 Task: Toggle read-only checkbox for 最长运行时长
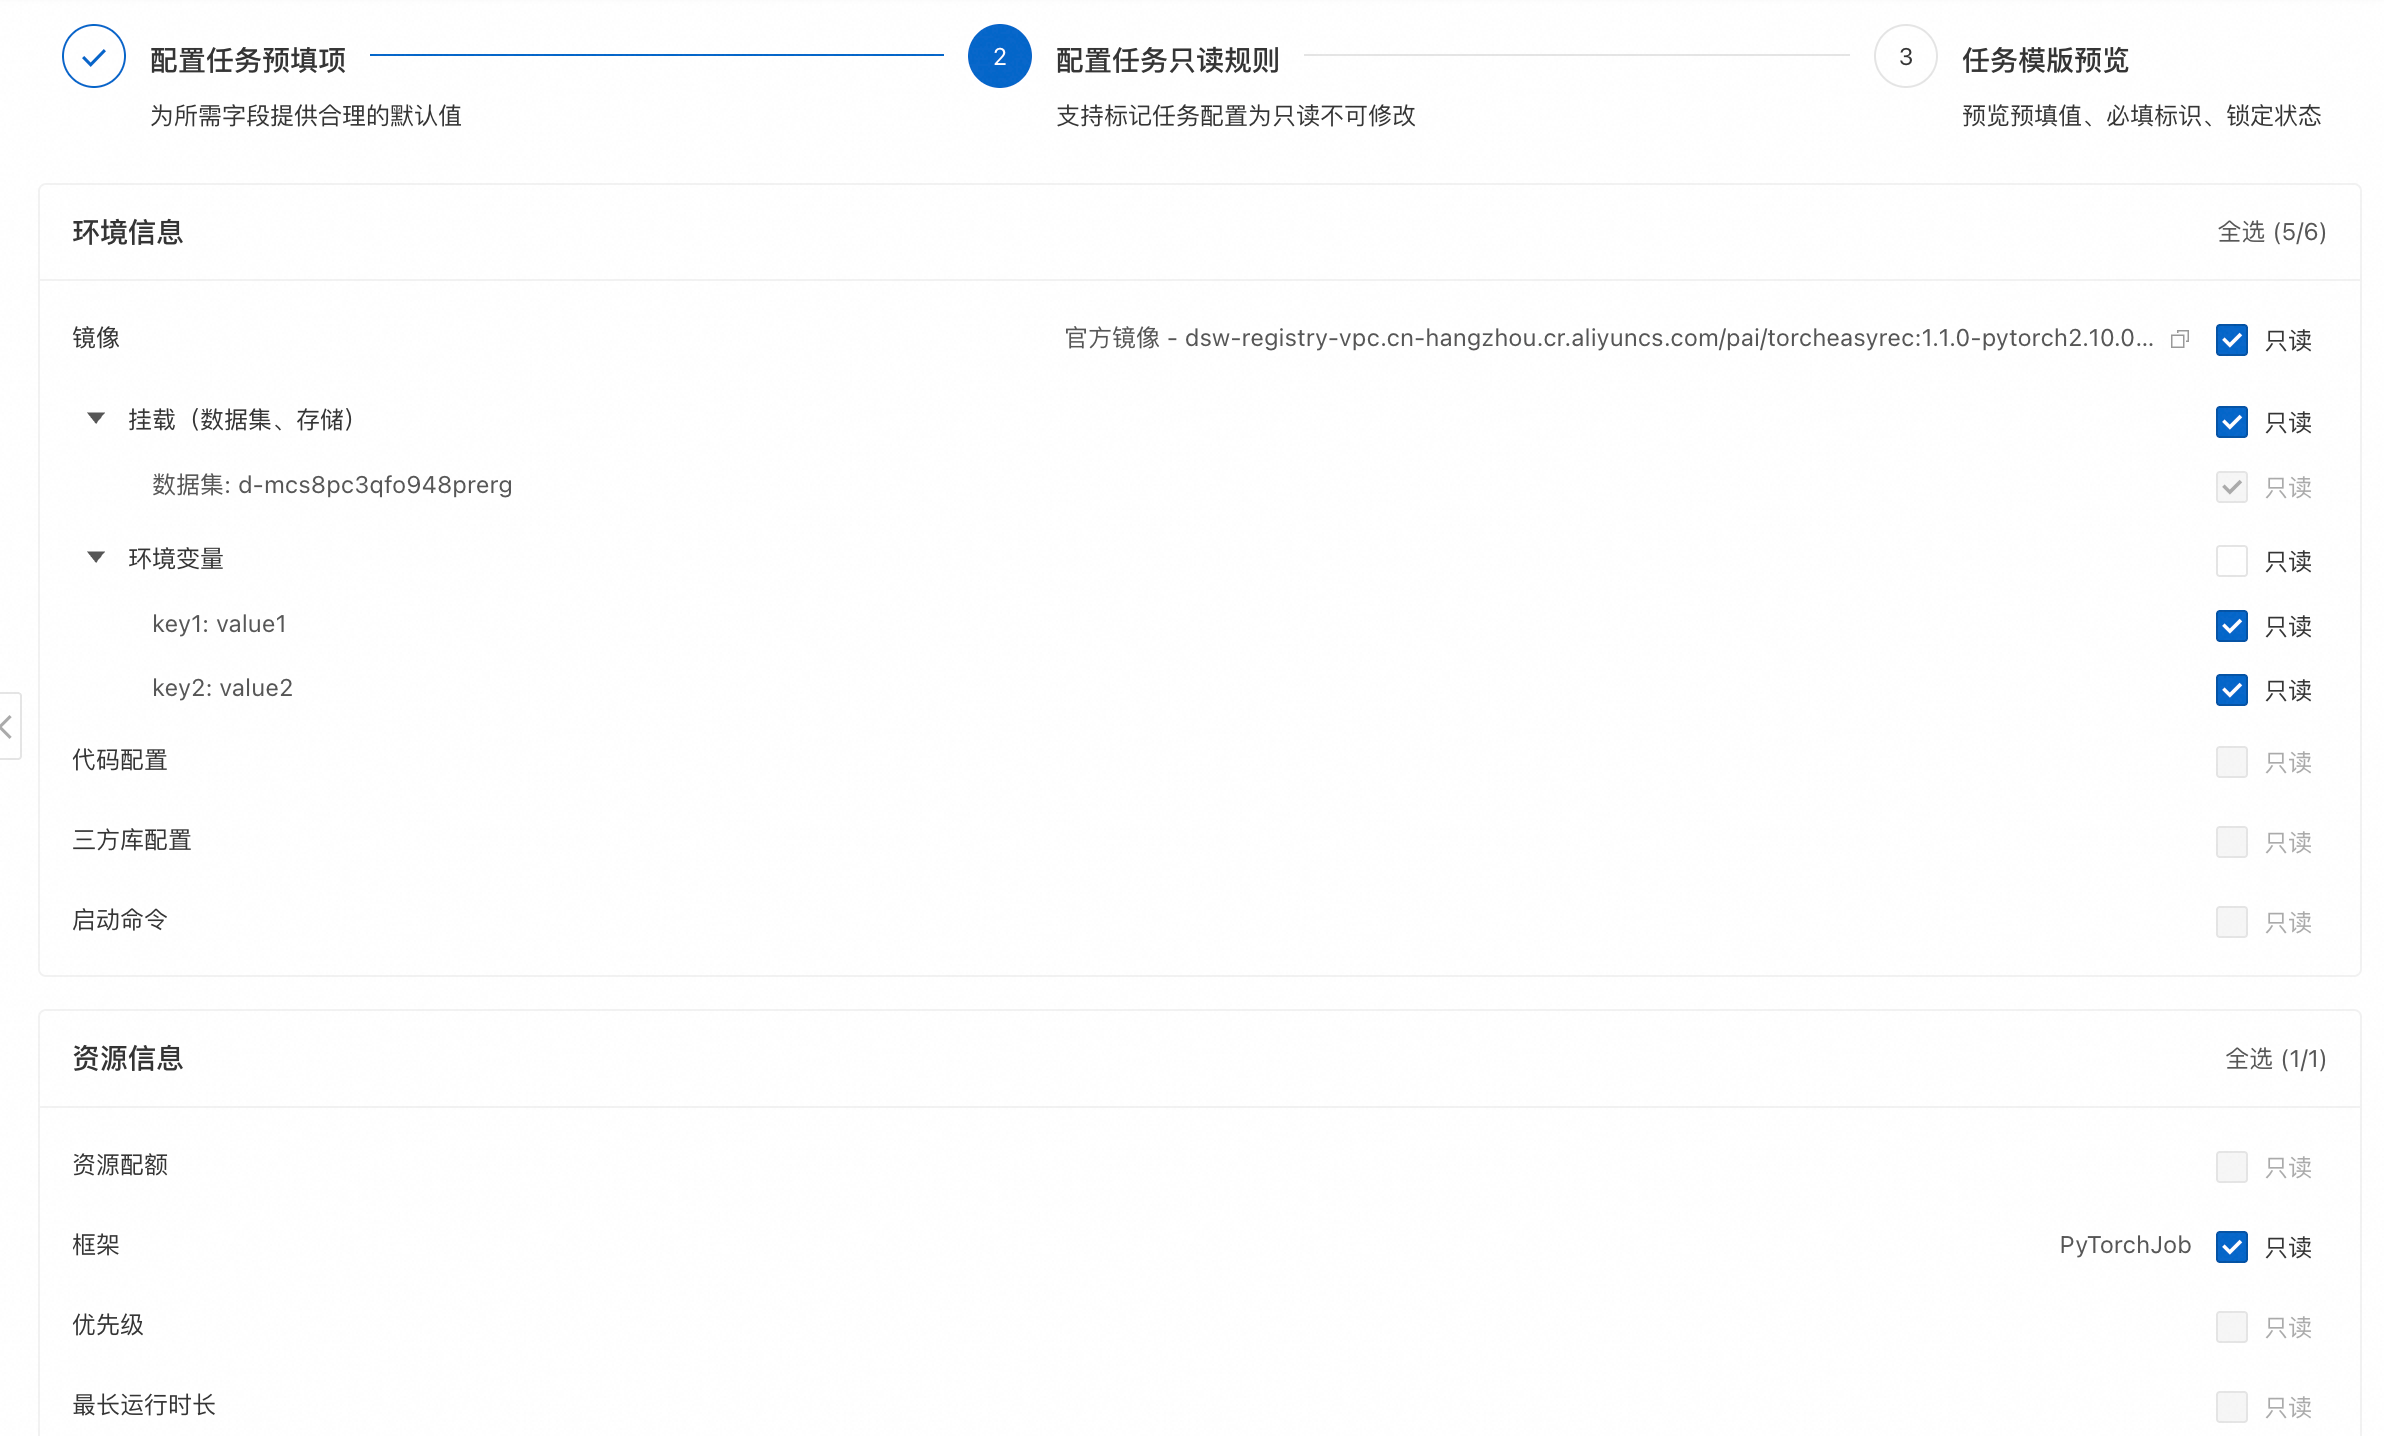point(2232,1407)
